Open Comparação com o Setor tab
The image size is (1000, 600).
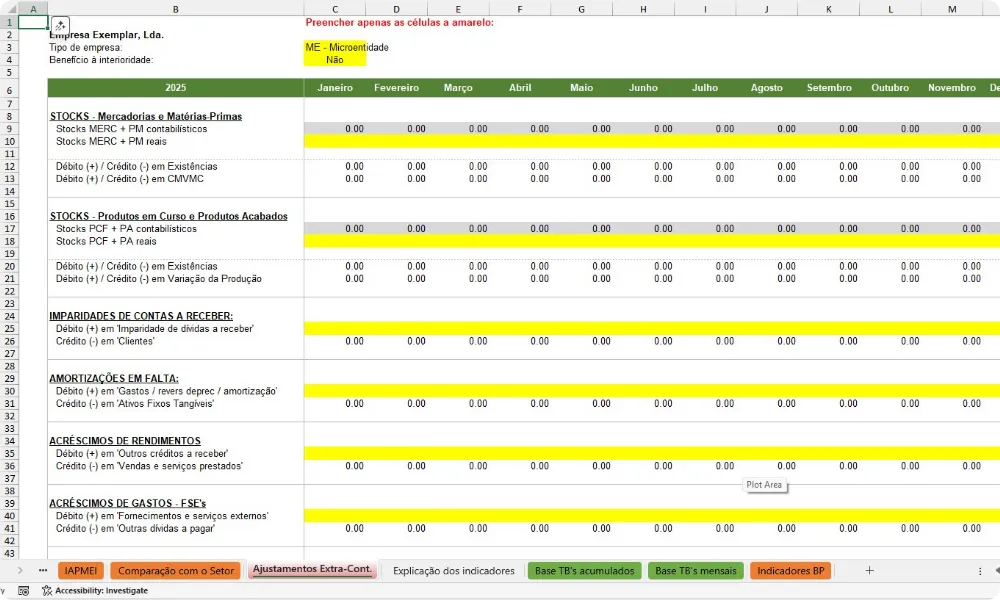pos(175,571)
